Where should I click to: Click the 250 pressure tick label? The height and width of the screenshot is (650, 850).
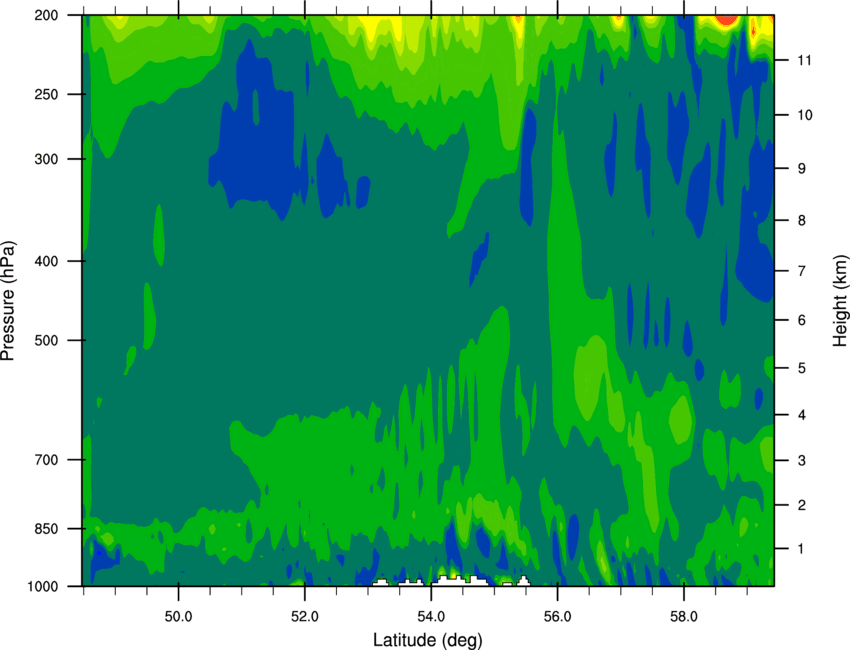[x=47, y=95]
